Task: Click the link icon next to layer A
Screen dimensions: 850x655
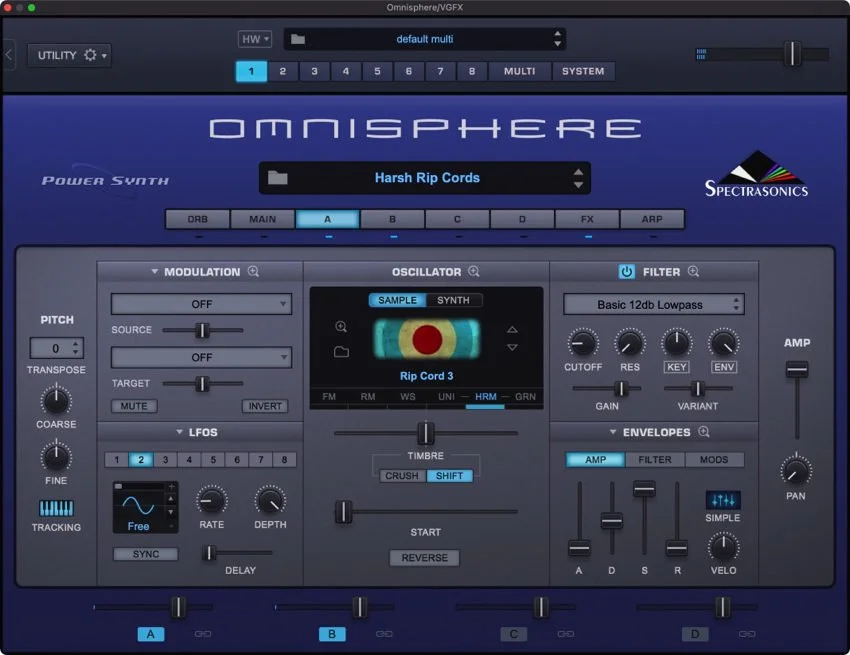Action: (x=203, y=634)
